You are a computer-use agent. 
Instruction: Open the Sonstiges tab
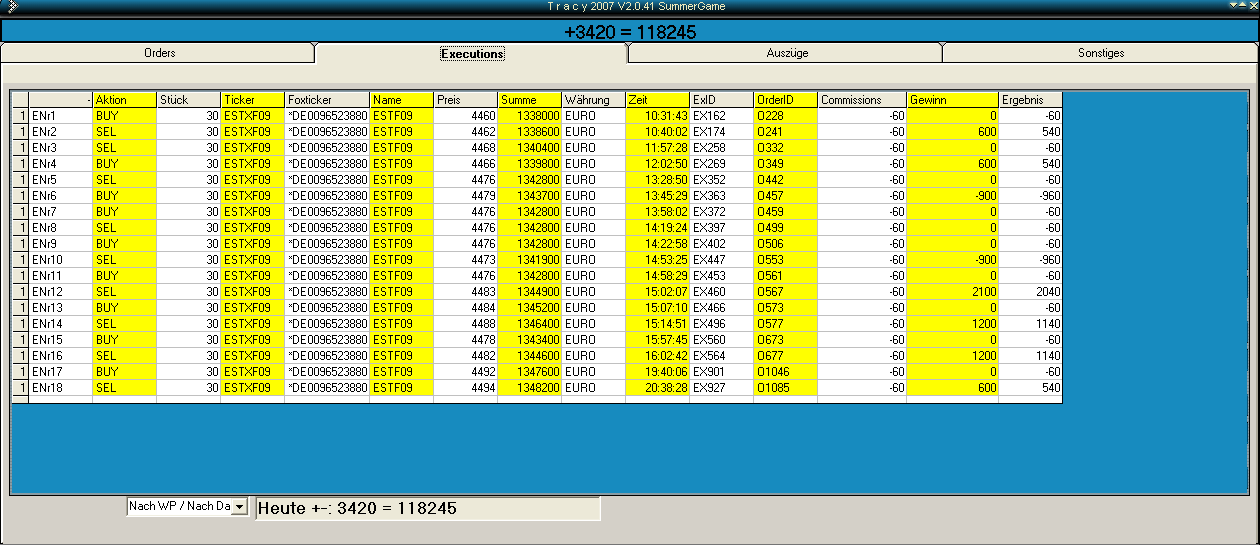point(1100,53)
